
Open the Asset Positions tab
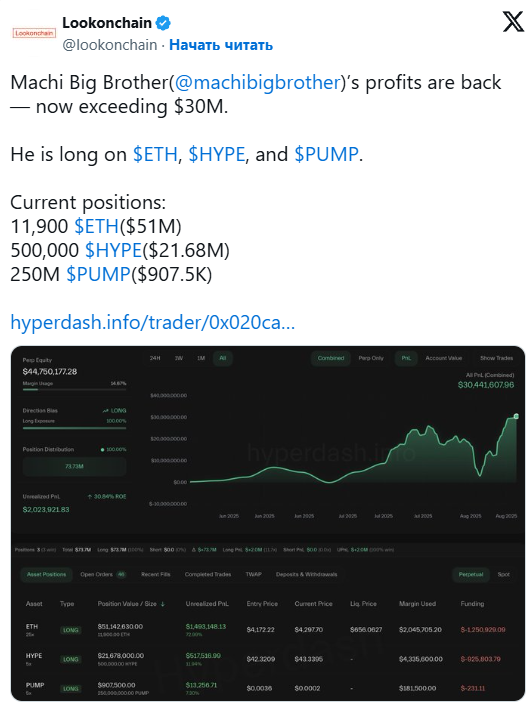(x=47, y=574)
